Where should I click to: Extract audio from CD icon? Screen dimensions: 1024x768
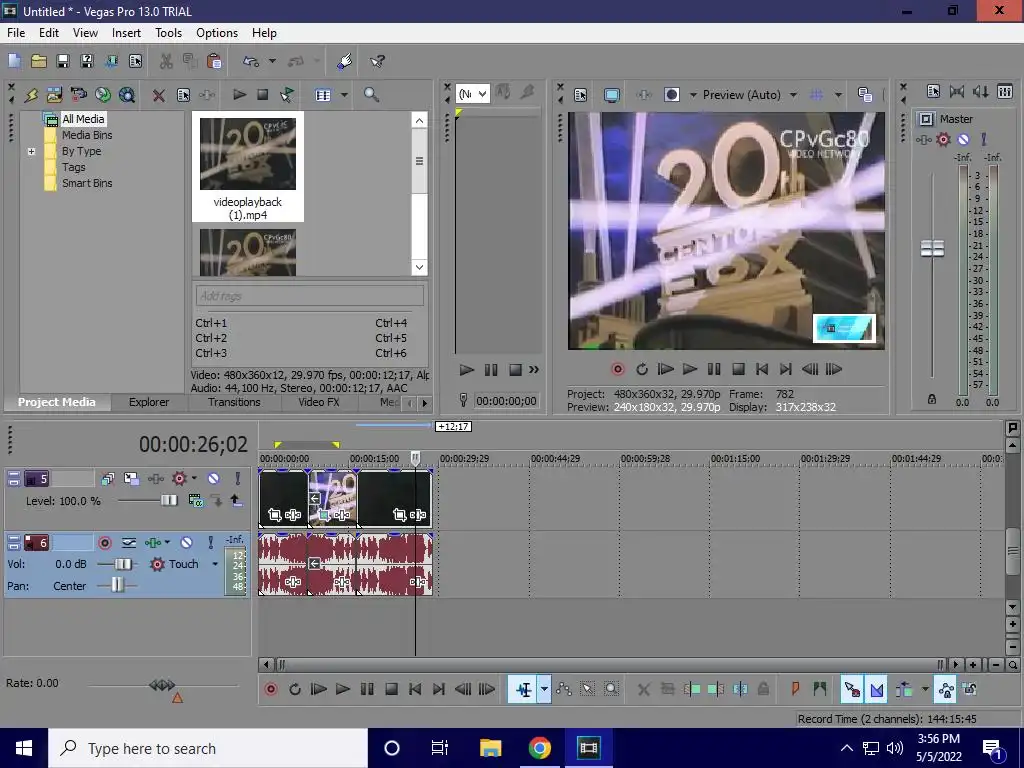[x=103, y=95]
